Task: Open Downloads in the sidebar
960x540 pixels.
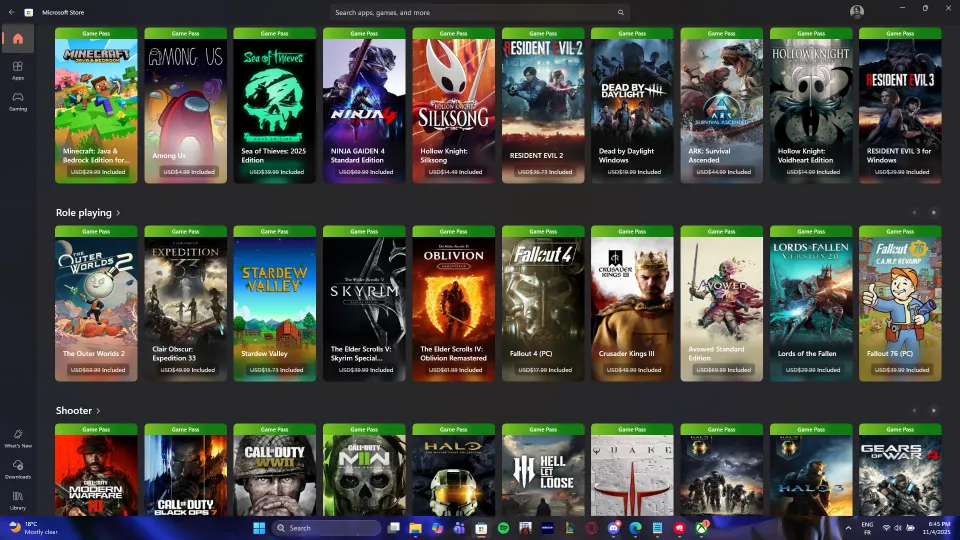Action: pyautogui.click(x=18, y=469)
